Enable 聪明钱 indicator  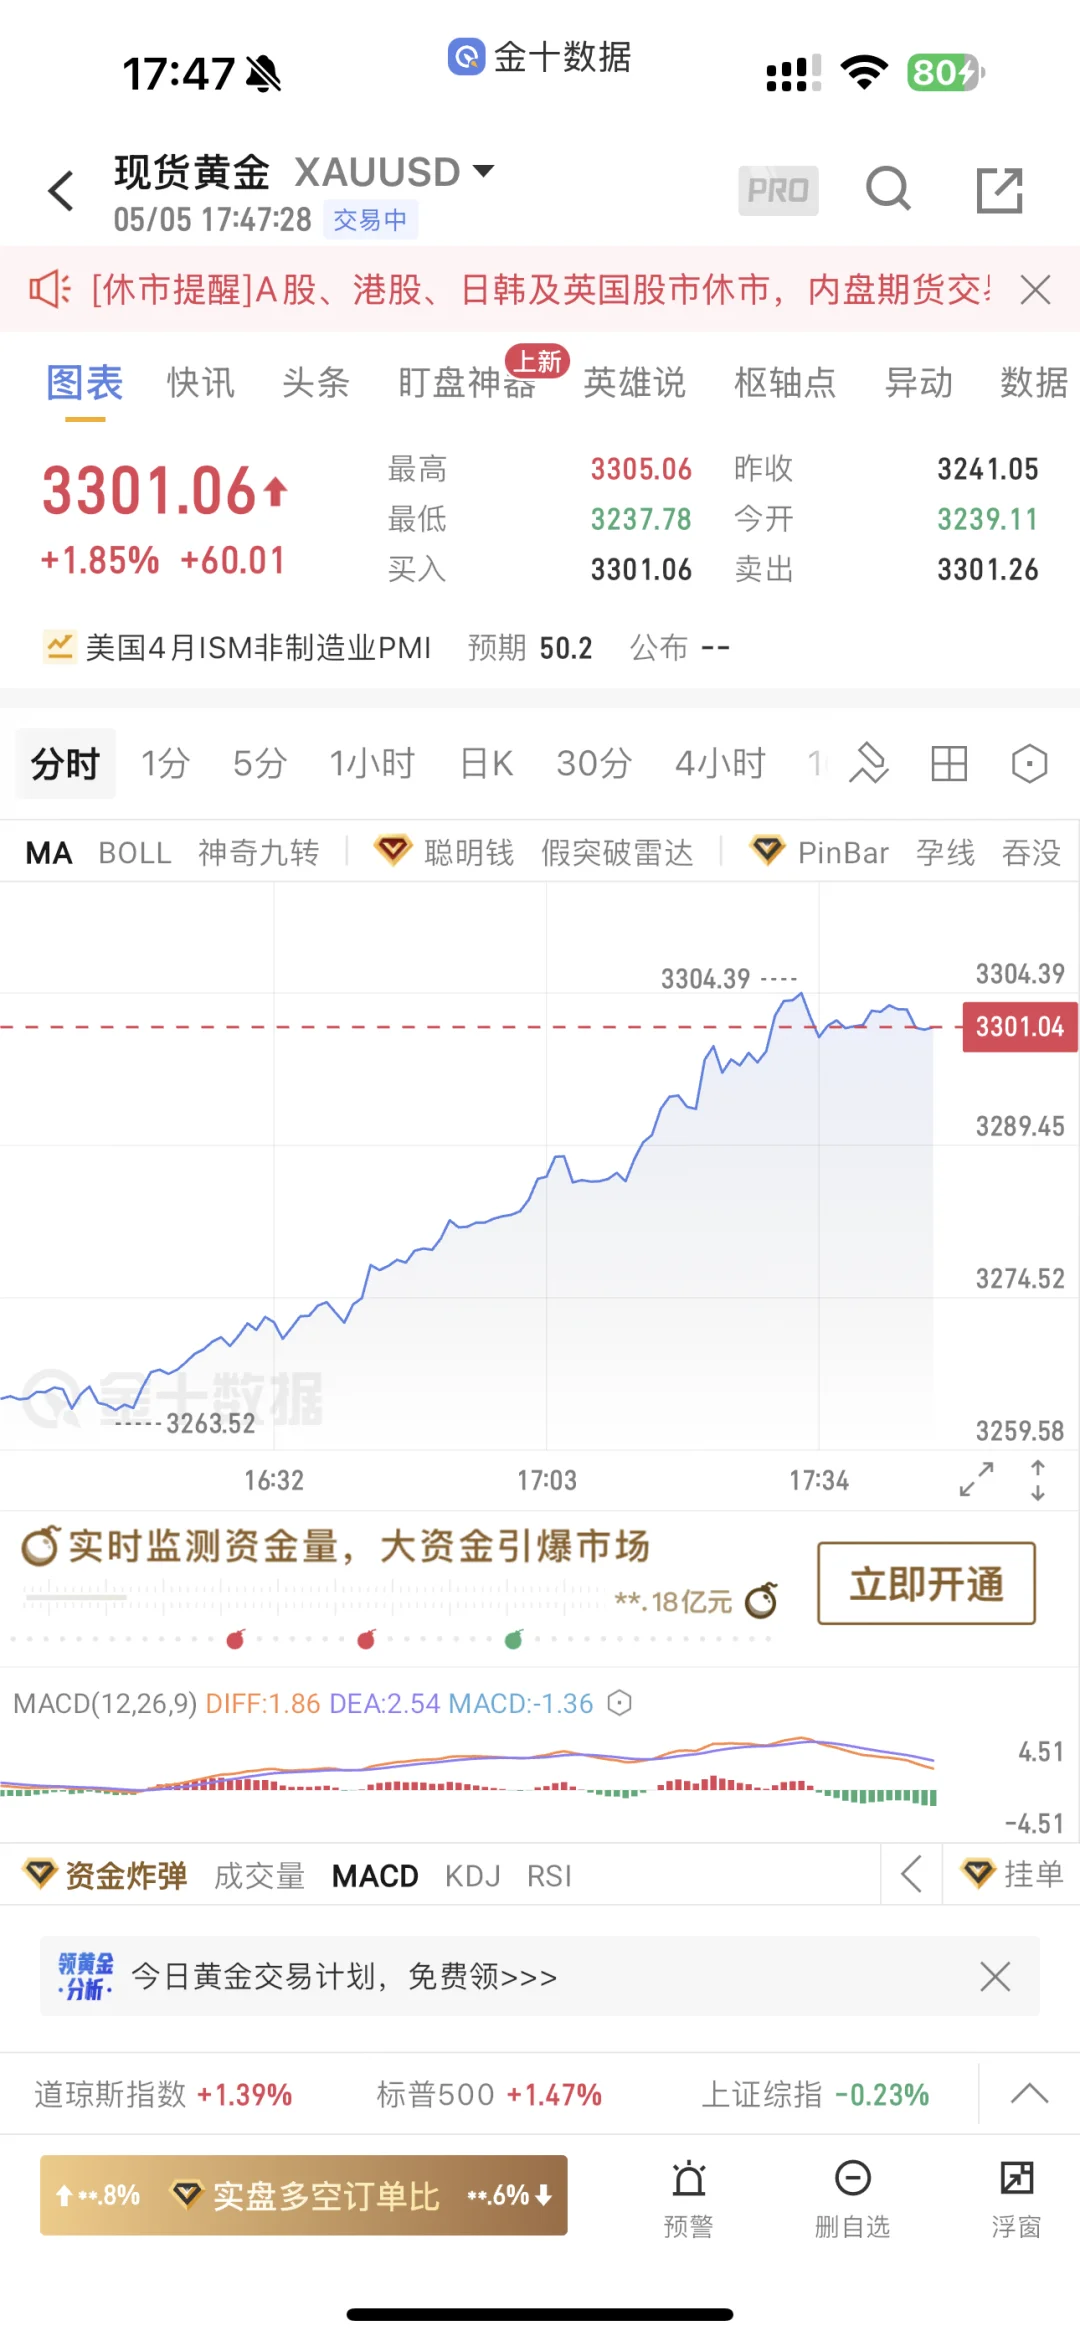(469, 853)
